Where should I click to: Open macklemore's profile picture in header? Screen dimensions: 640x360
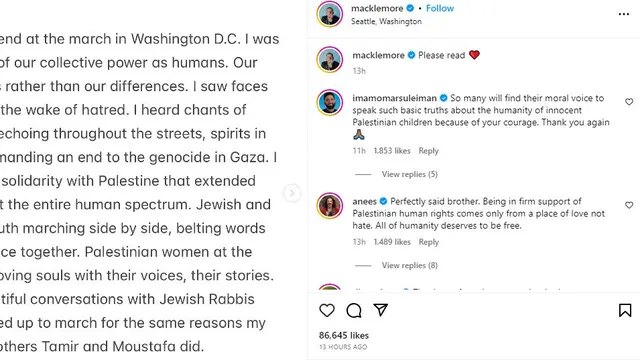coord(329,14)
